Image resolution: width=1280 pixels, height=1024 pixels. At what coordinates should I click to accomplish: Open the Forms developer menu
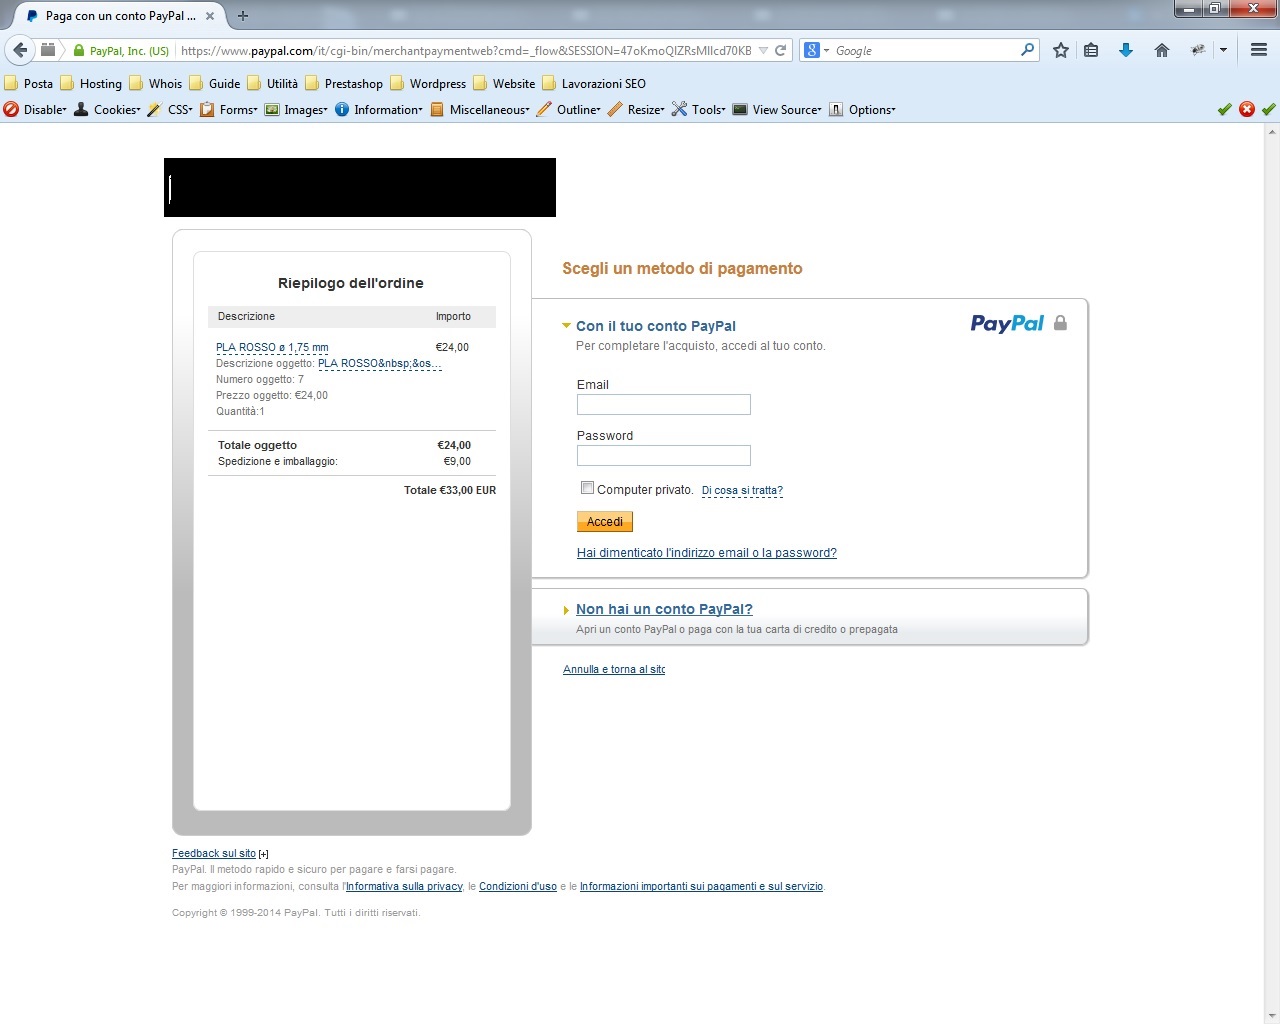pos(229,109)
